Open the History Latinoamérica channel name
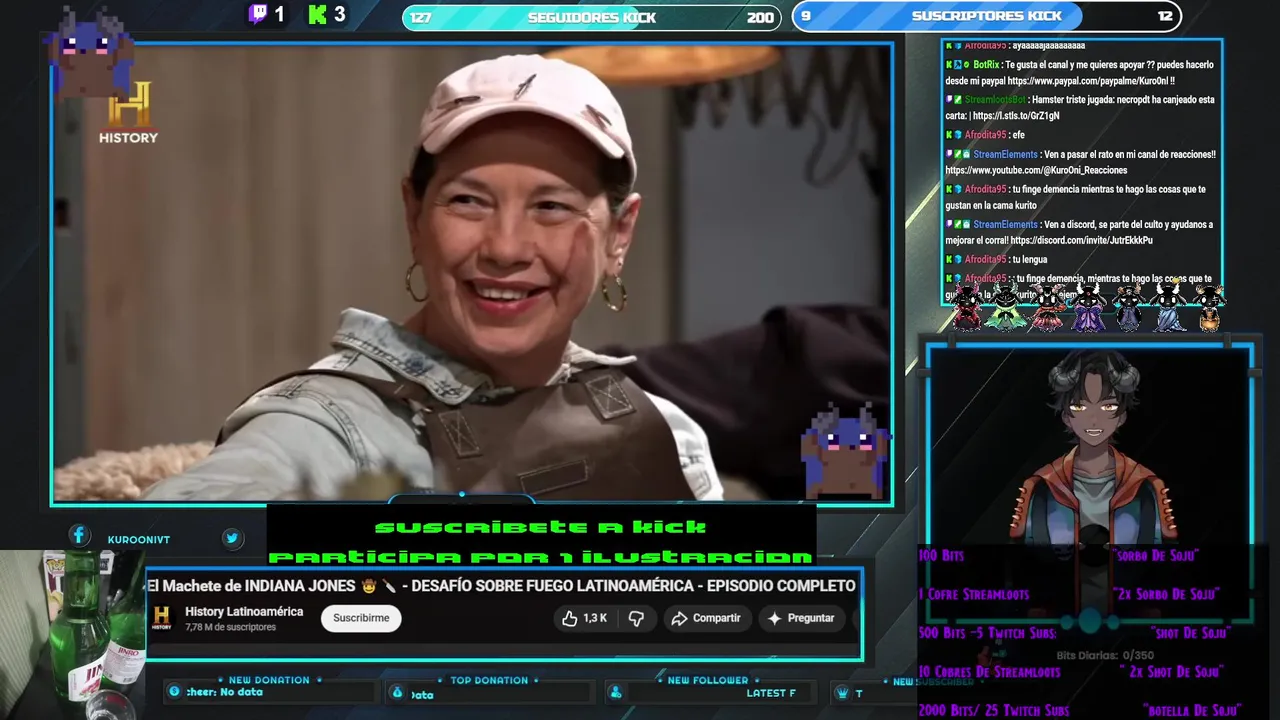 pos(244,611)
